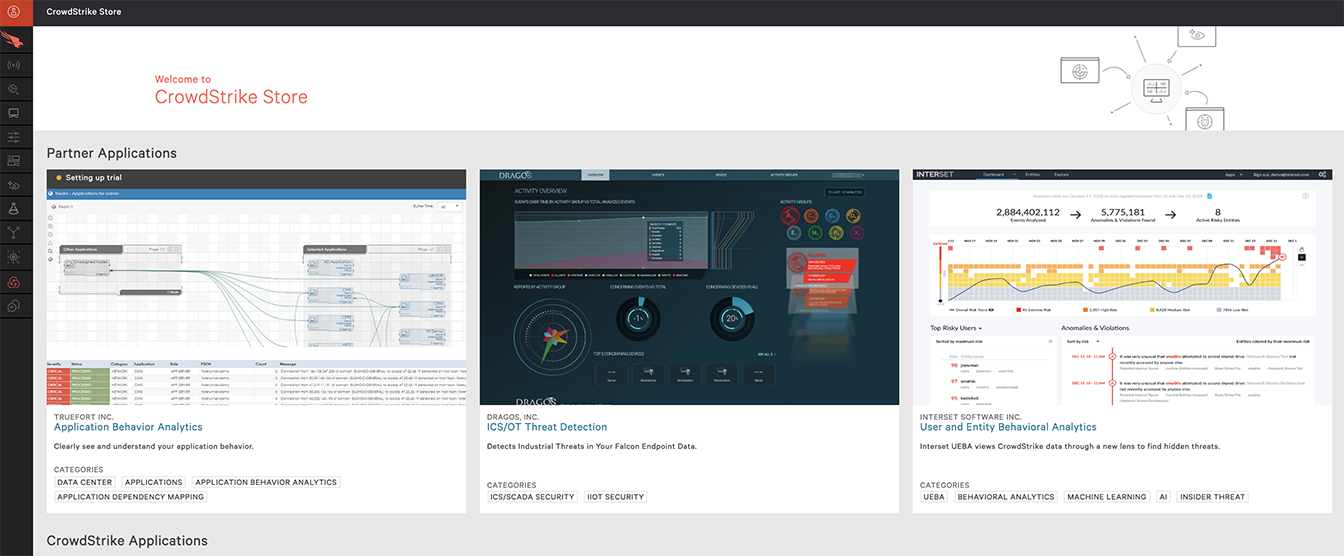
Task: Open the Dashboards layout icon
Action: (x=14, y=160)
